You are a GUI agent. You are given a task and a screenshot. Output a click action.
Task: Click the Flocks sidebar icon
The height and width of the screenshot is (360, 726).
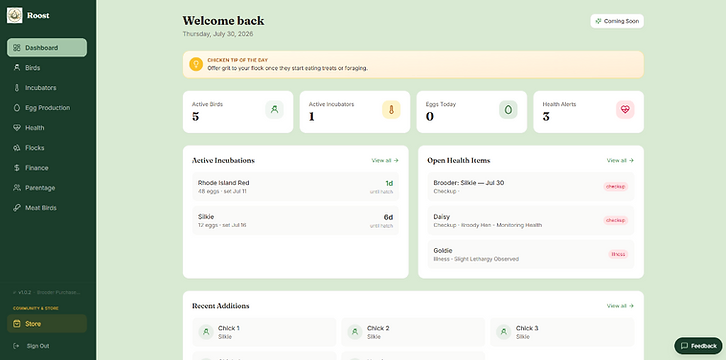(x=17, y=148)
